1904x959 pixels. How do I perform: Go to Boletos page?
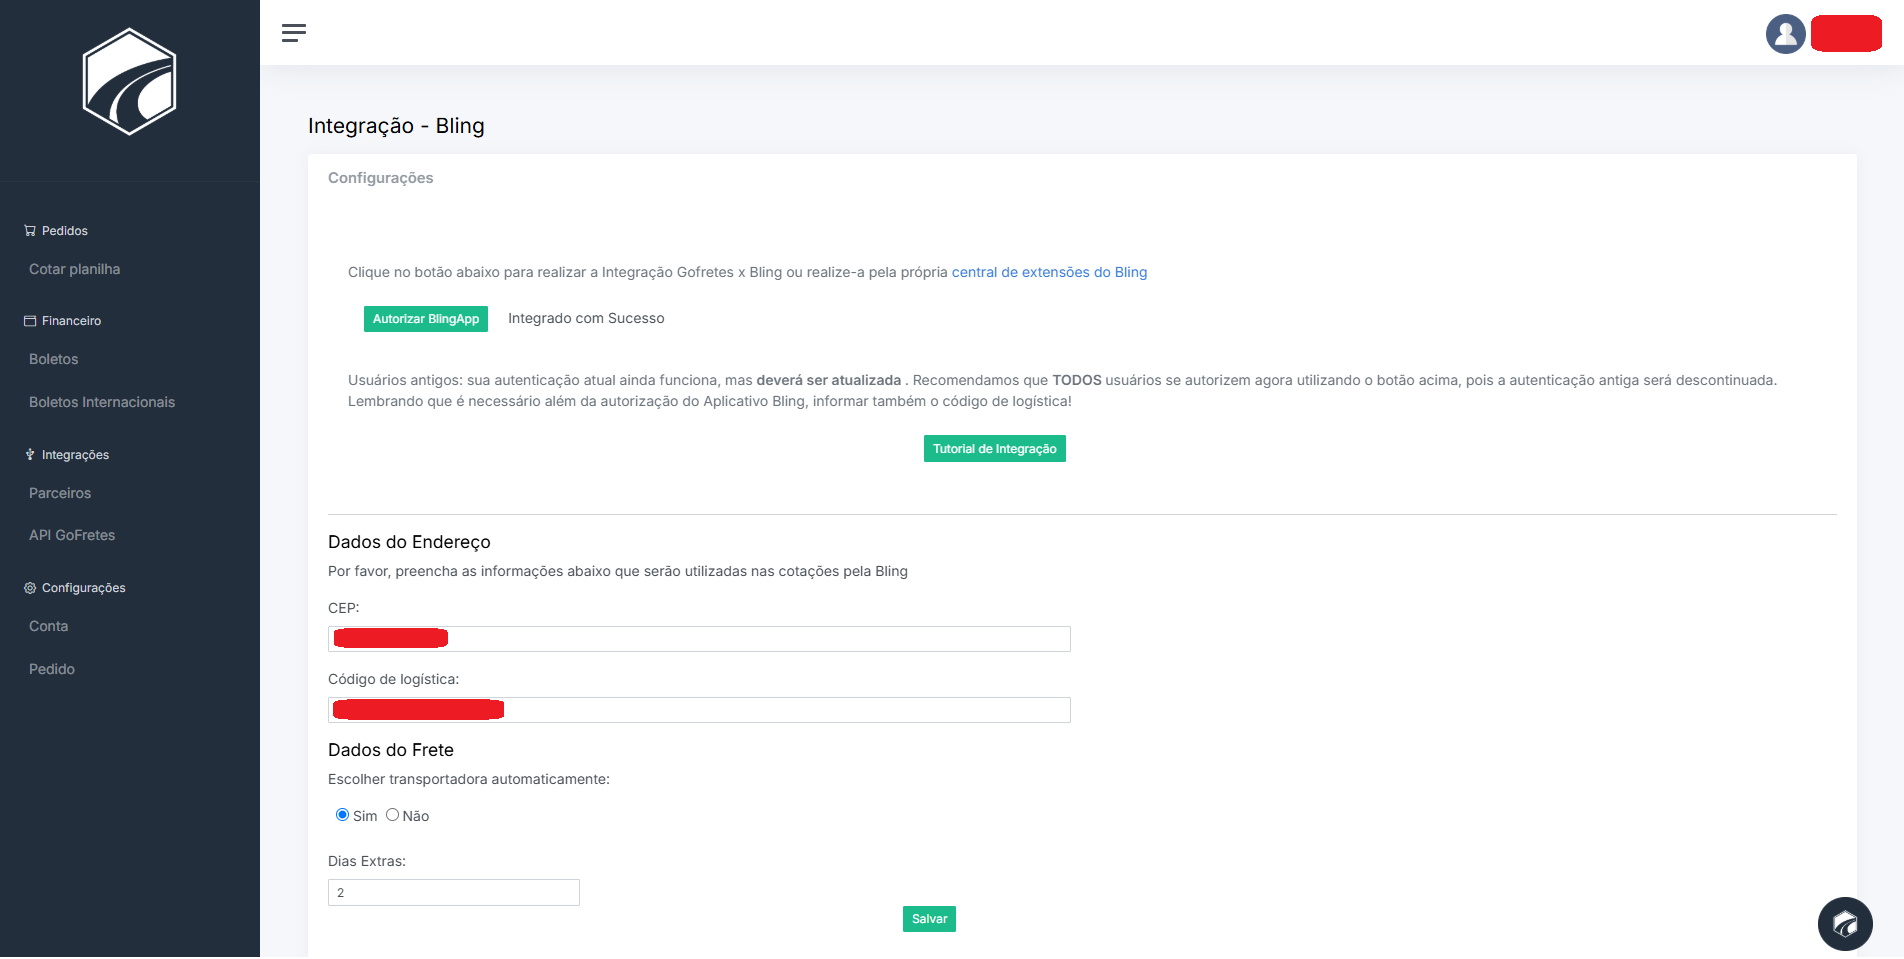point(54,359)
